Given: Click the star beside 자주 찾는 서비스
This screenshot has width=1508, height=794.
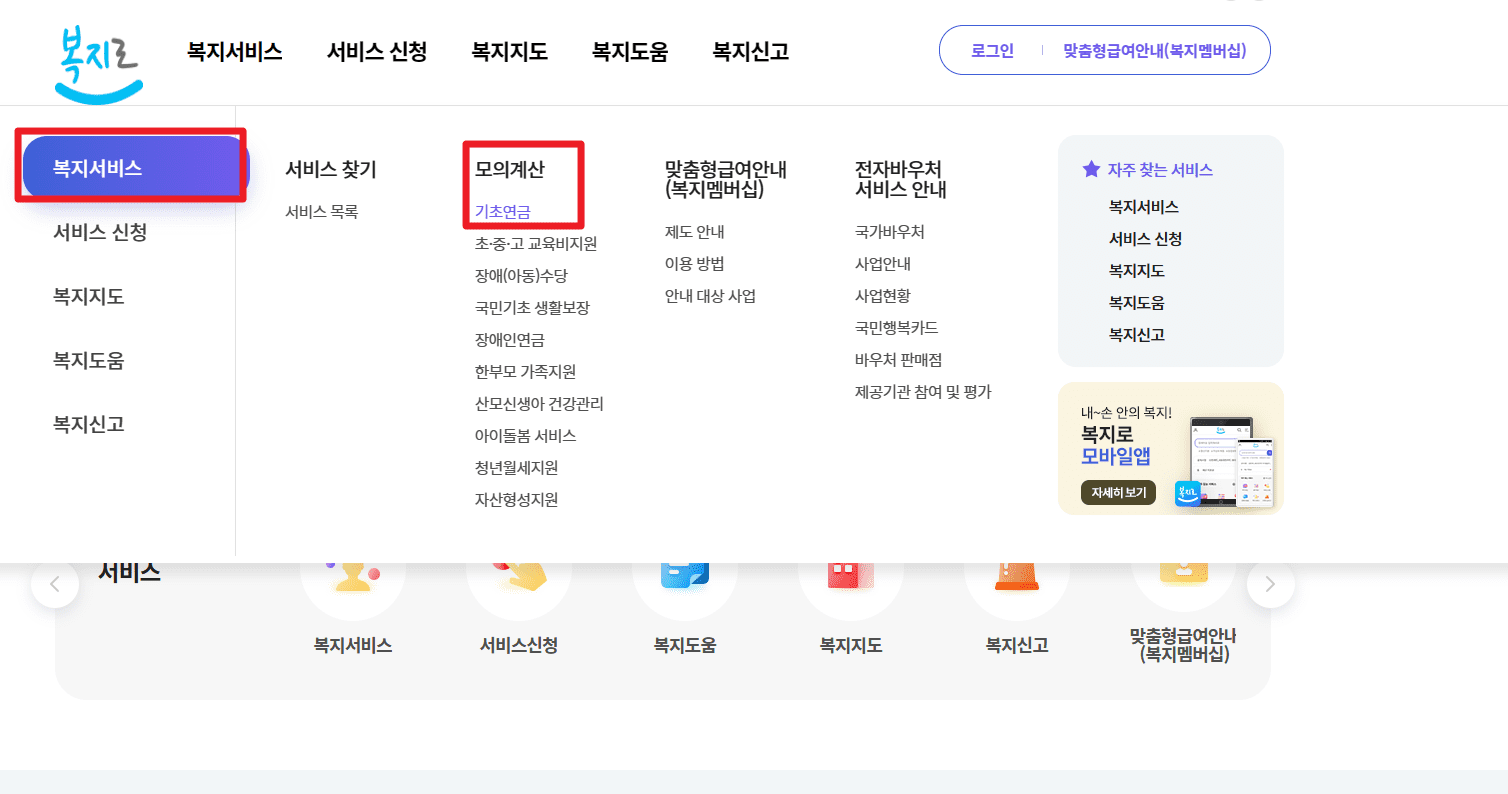Looking at the screenshot, I should tap(1089, 169).
